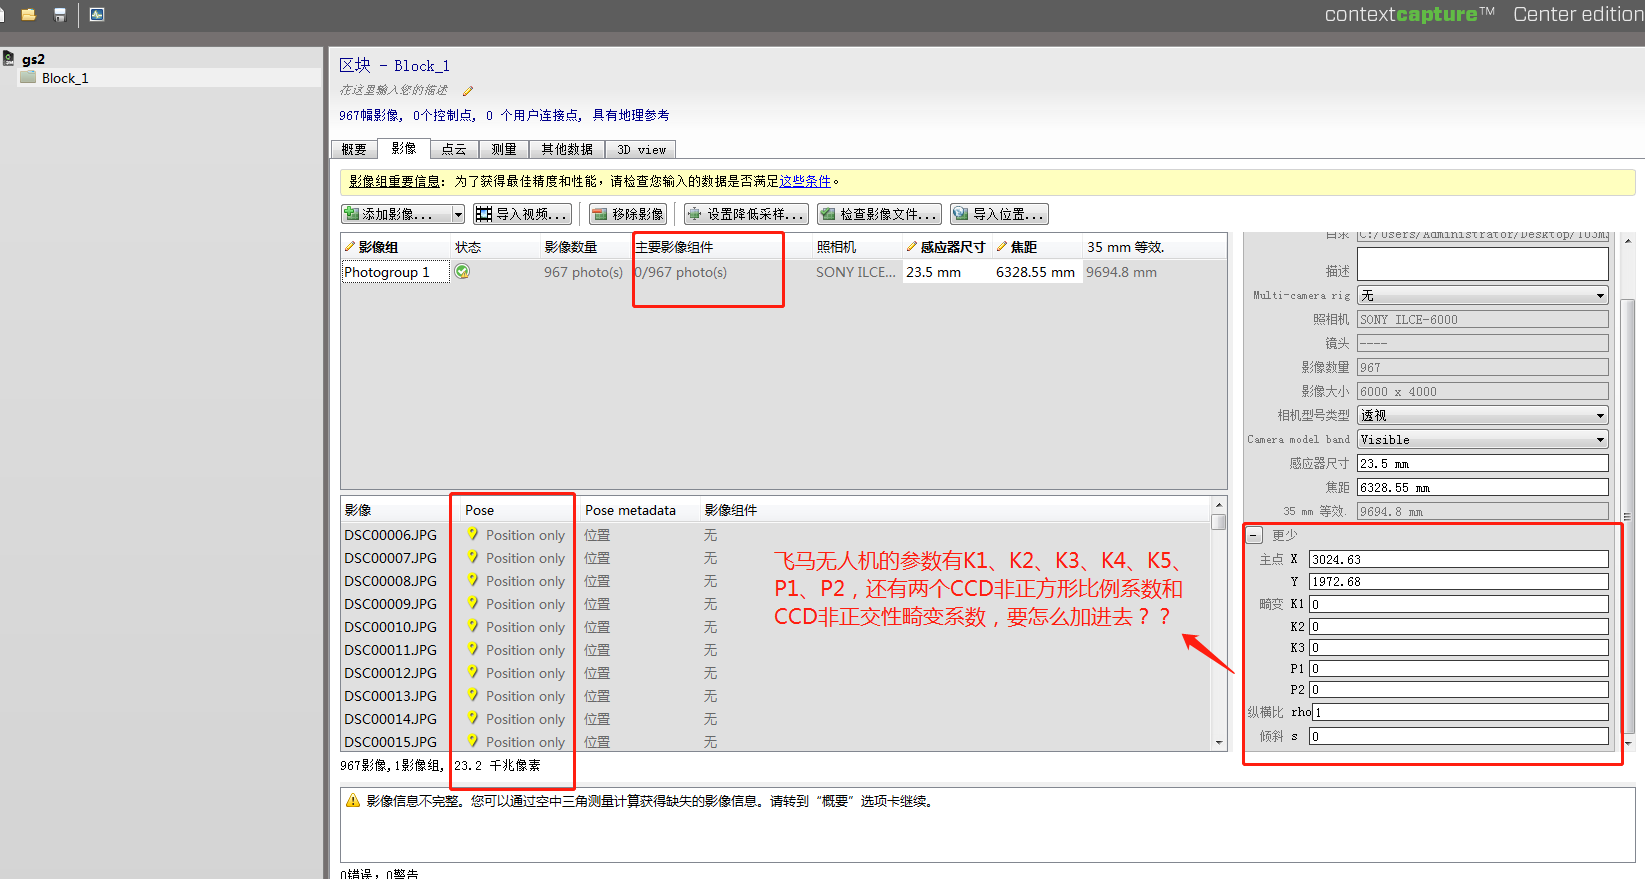Select the DSC00006.JPG image row
The height and width of the screenshot is (879, 1645).
click(x=775, y=535)
